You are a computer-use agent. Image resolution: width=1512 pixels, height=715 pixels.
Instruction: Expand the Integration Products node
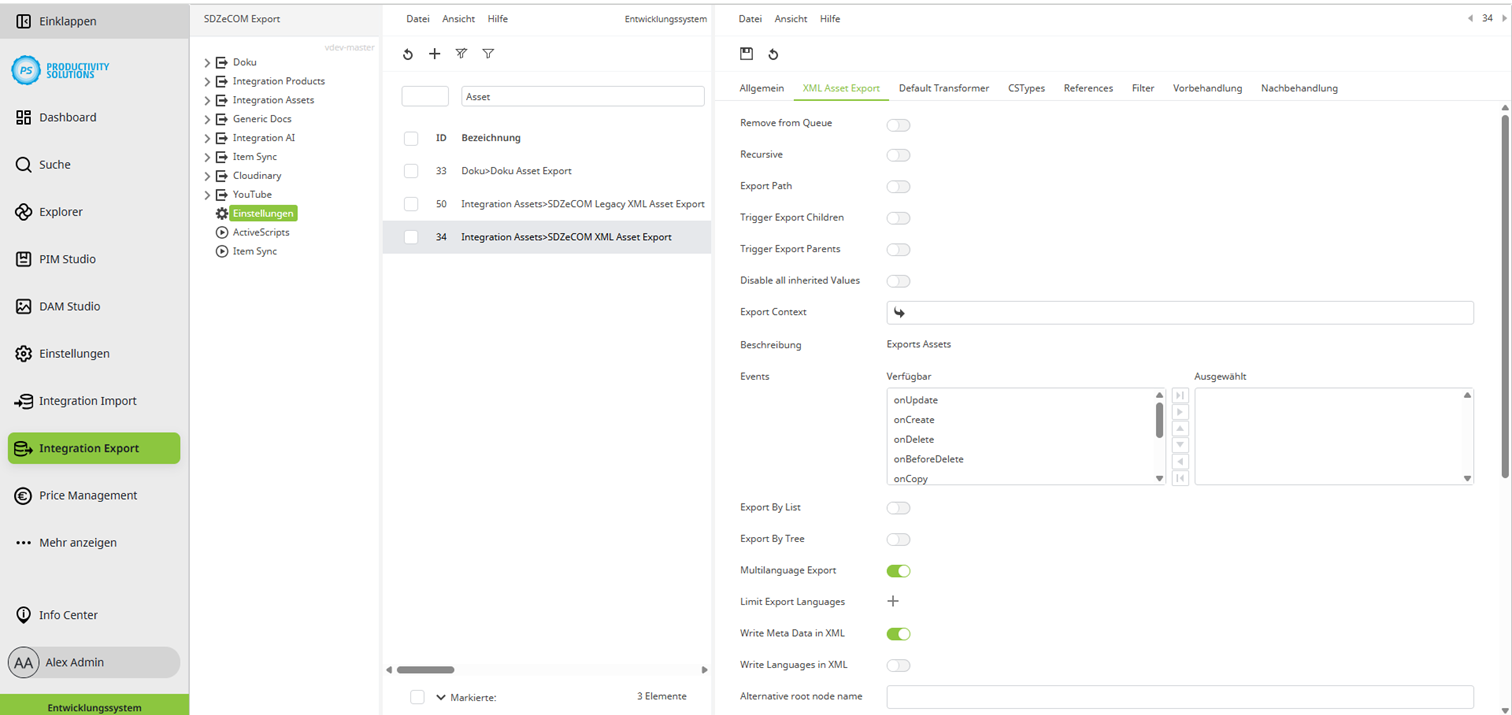(x=207, y=81)
